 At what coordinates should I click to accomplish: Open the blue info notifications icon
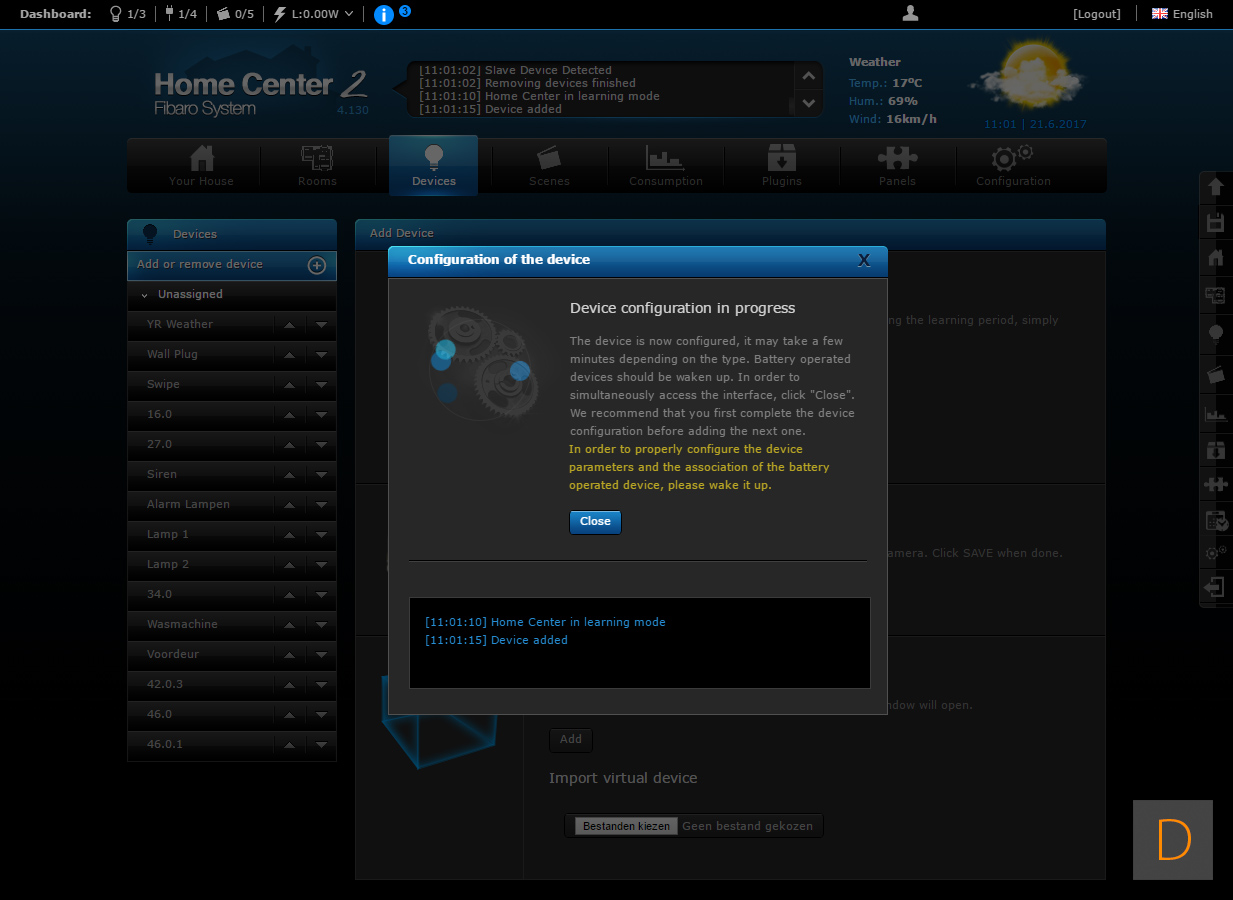tap(383, 15)
